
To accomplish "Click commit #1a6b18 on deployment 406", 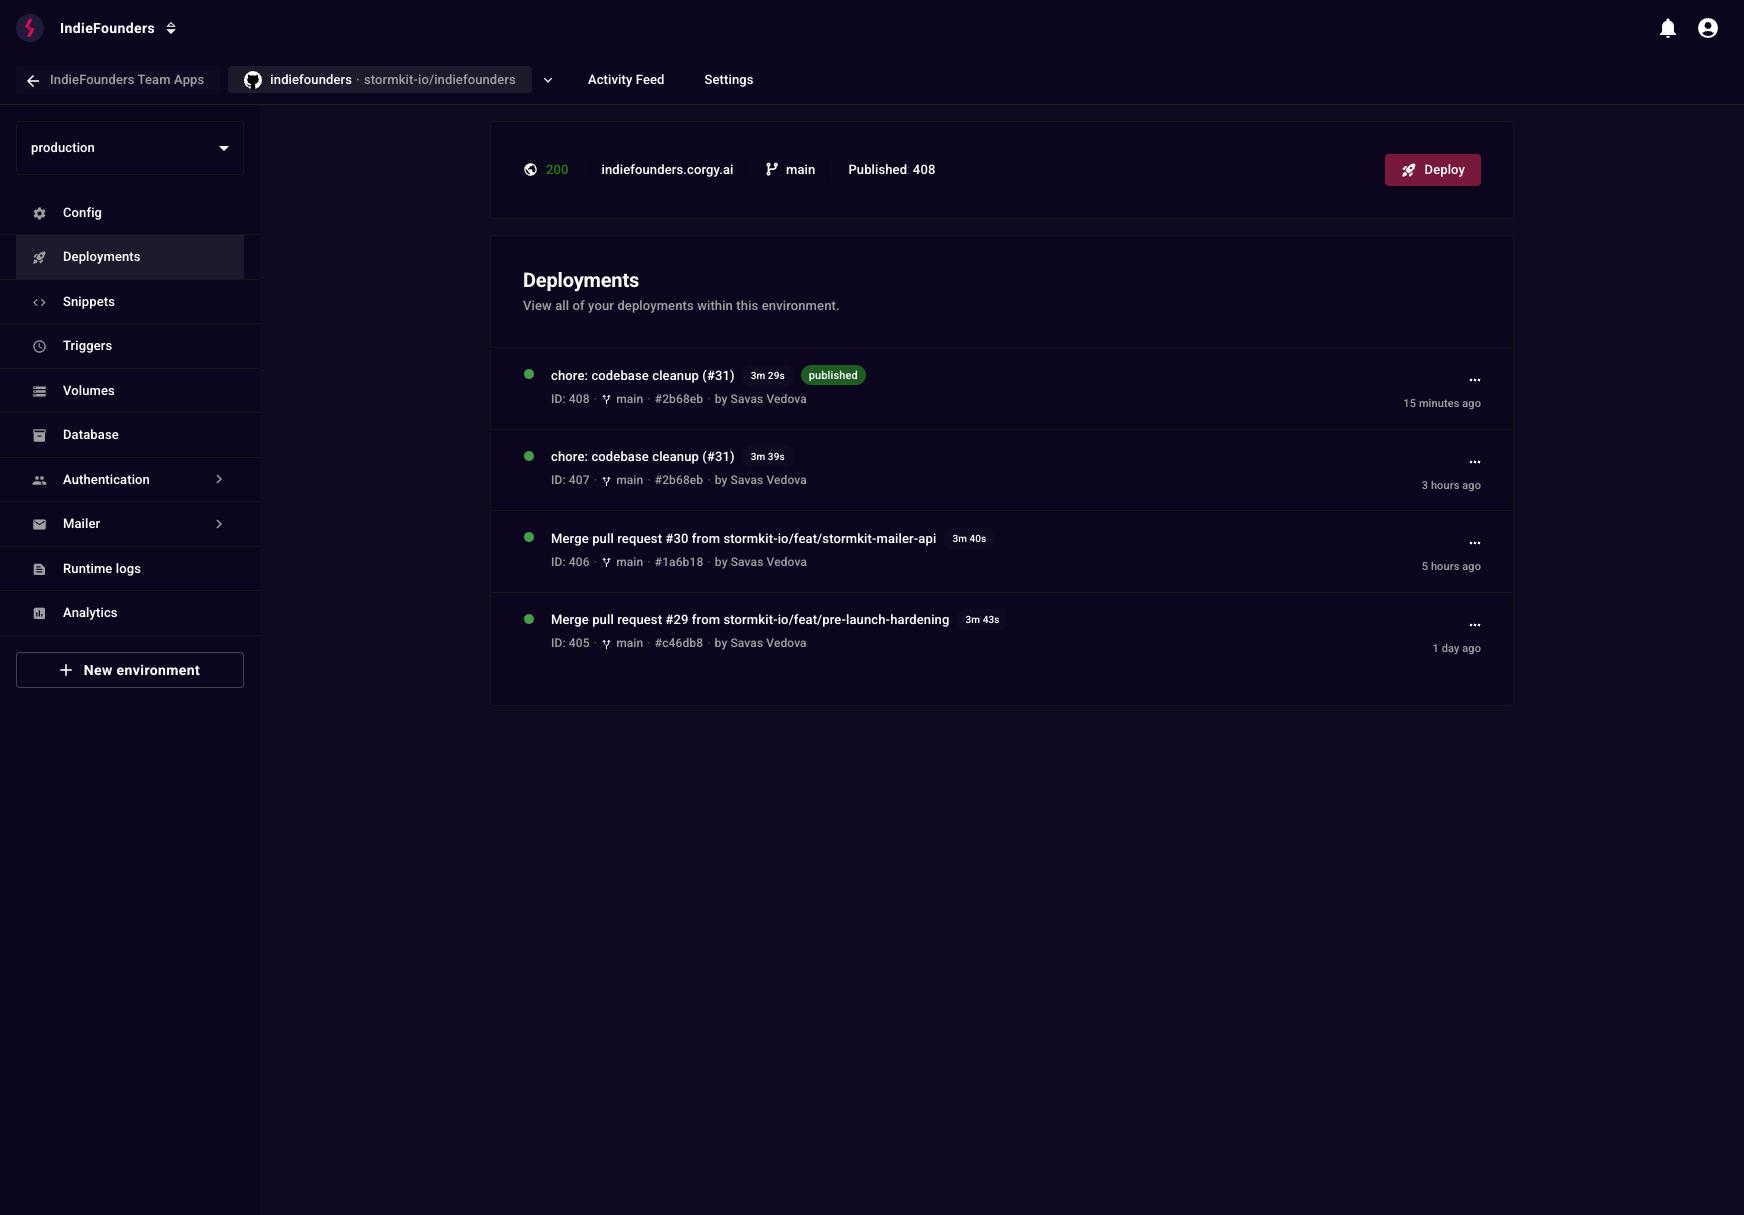I will [x=679, y=562].
